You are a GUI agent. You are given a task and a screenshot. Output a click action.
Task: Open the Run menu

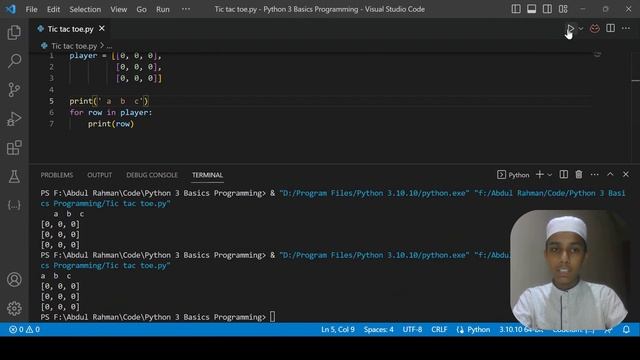coord(162,9)
